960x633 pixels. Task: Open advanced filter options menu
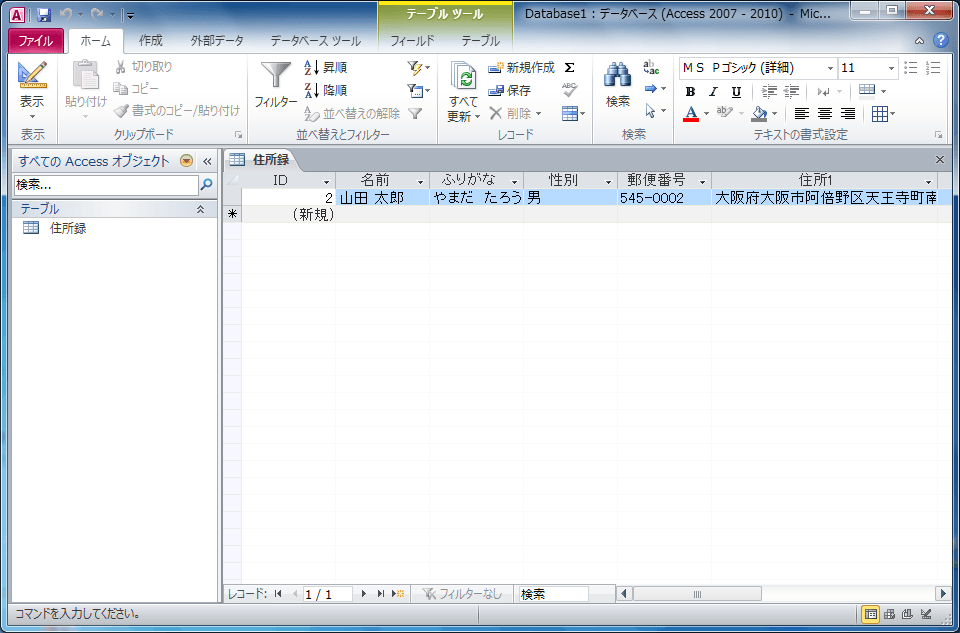click(x=418, y=91)
